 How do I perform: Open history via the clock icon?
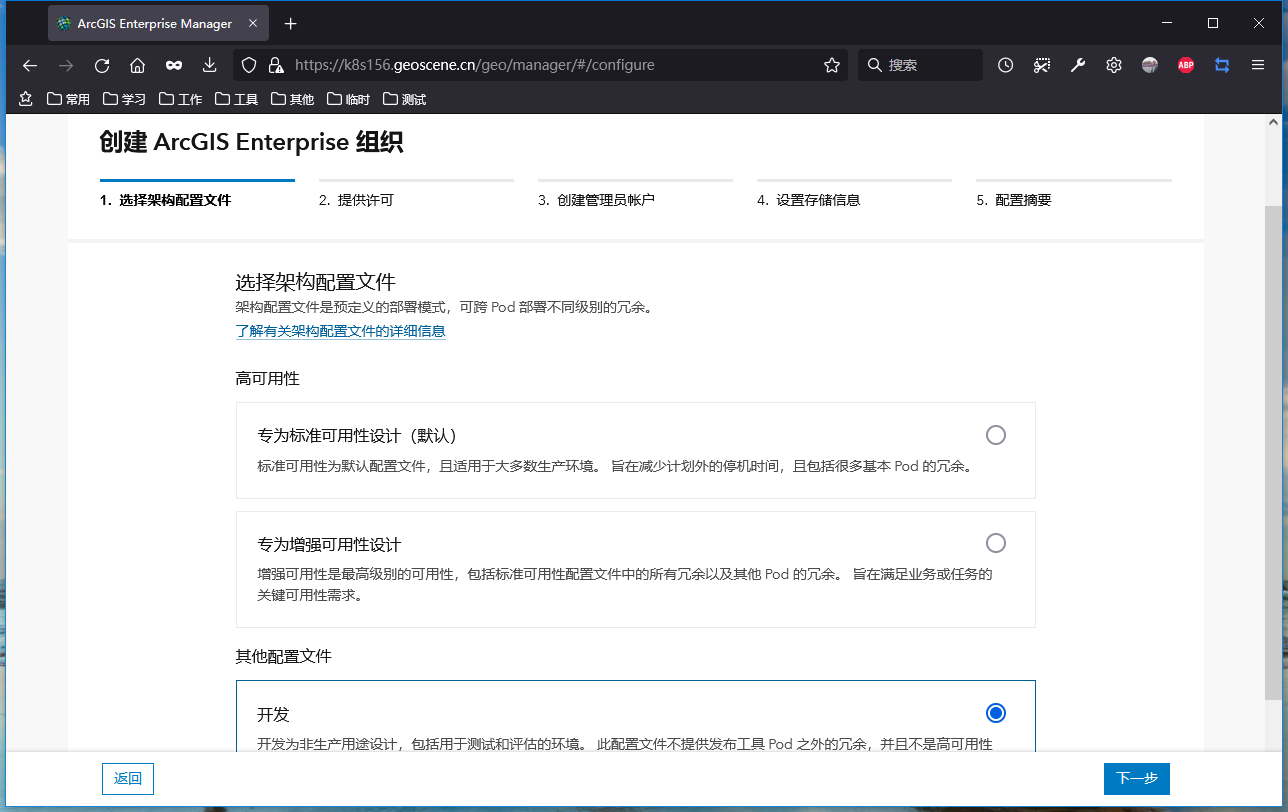point(1006,65)
